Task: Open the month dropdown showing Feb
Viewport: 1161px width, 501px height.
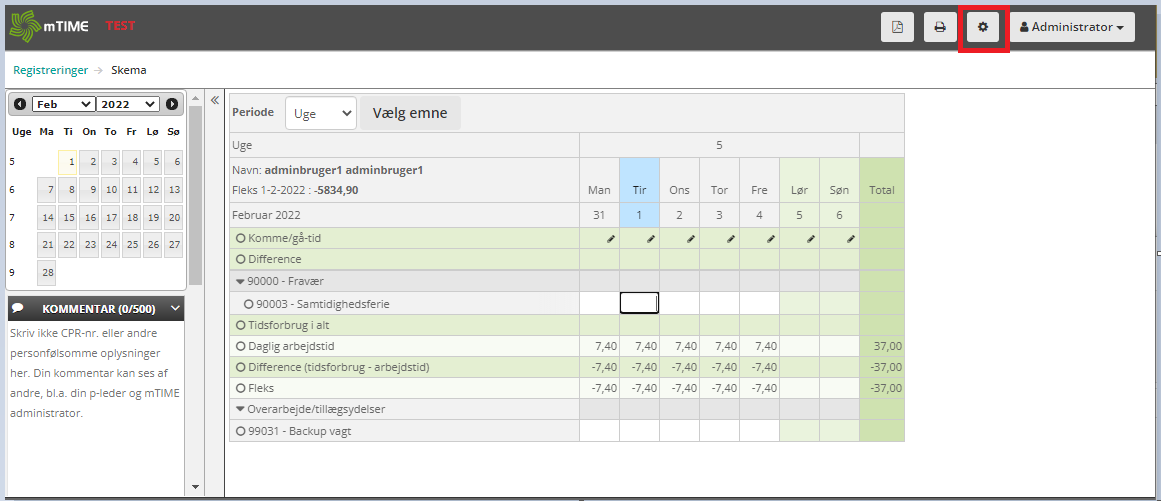Action: 63,104
